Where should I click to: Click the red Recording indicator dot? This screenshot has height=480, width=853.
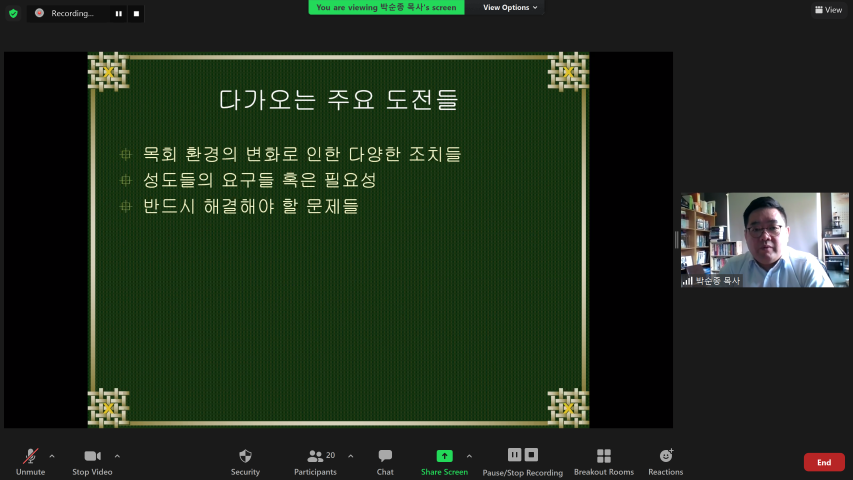pyautogui.click(x=39, y=13)
